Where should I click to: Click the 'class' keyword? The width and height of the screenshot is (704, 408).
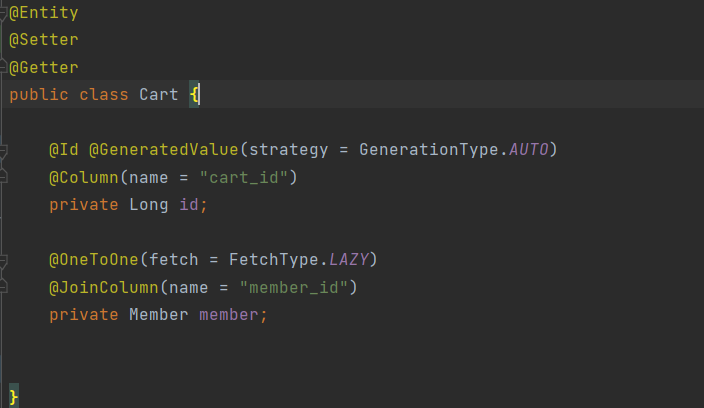104,95
